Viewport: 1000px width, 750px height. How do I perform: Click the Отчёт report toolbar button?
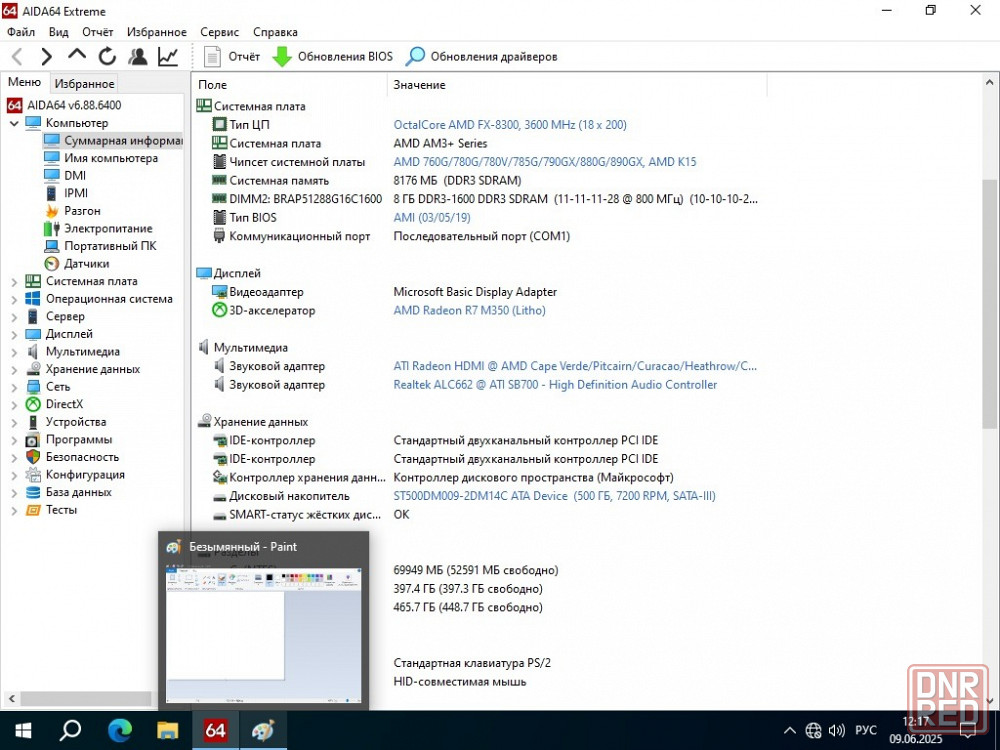tap(232, 57)
